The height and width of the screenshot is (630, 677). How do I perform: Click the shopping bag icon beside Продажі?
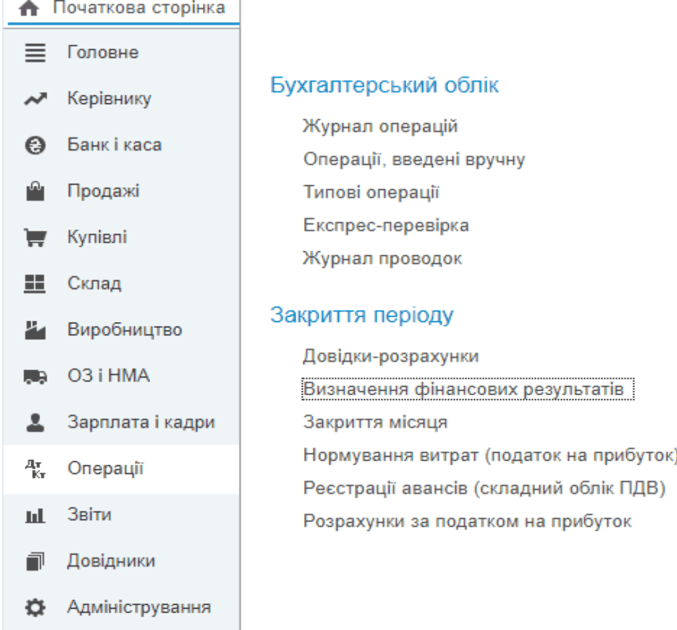(x=30, y=191)
